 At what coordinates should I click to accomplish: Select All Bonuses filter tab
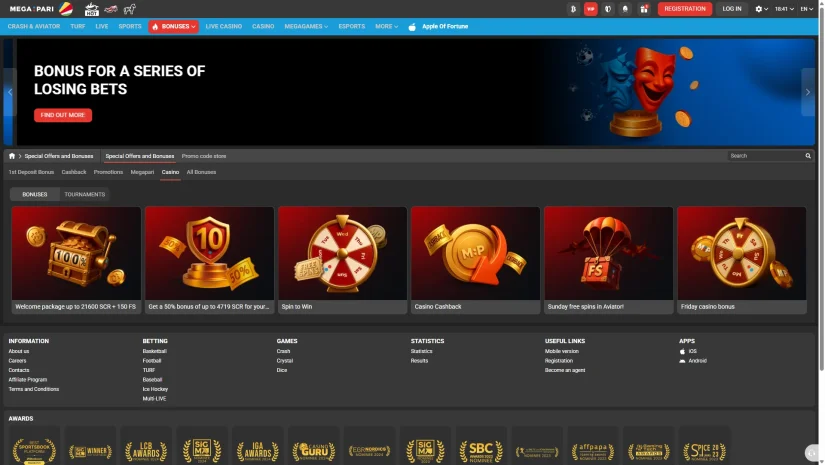point(201,172)
